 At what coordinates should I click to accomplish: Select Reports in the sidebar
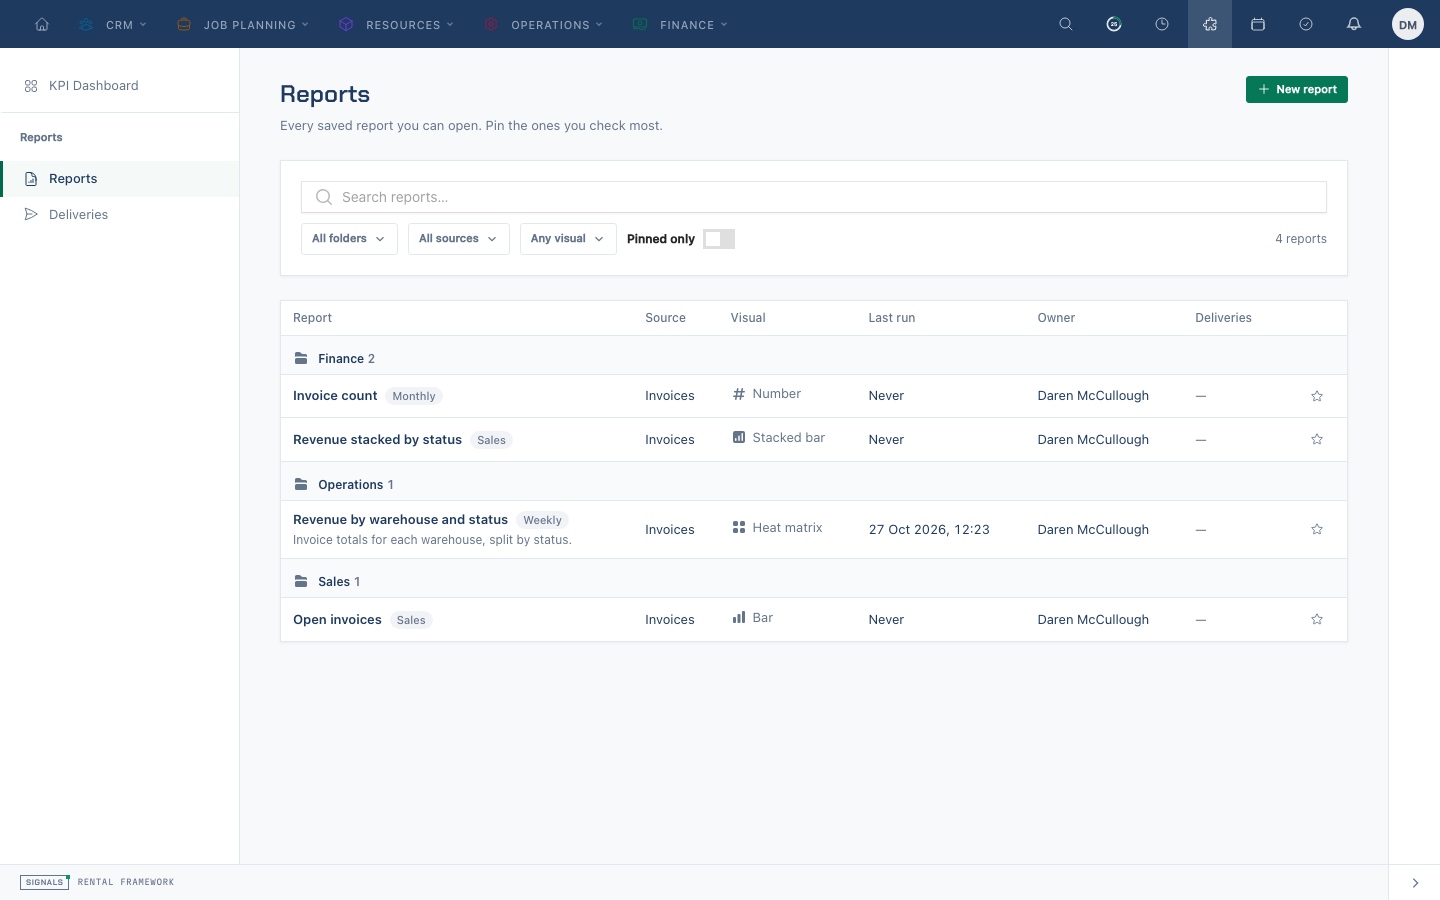(x=120, y=179)
